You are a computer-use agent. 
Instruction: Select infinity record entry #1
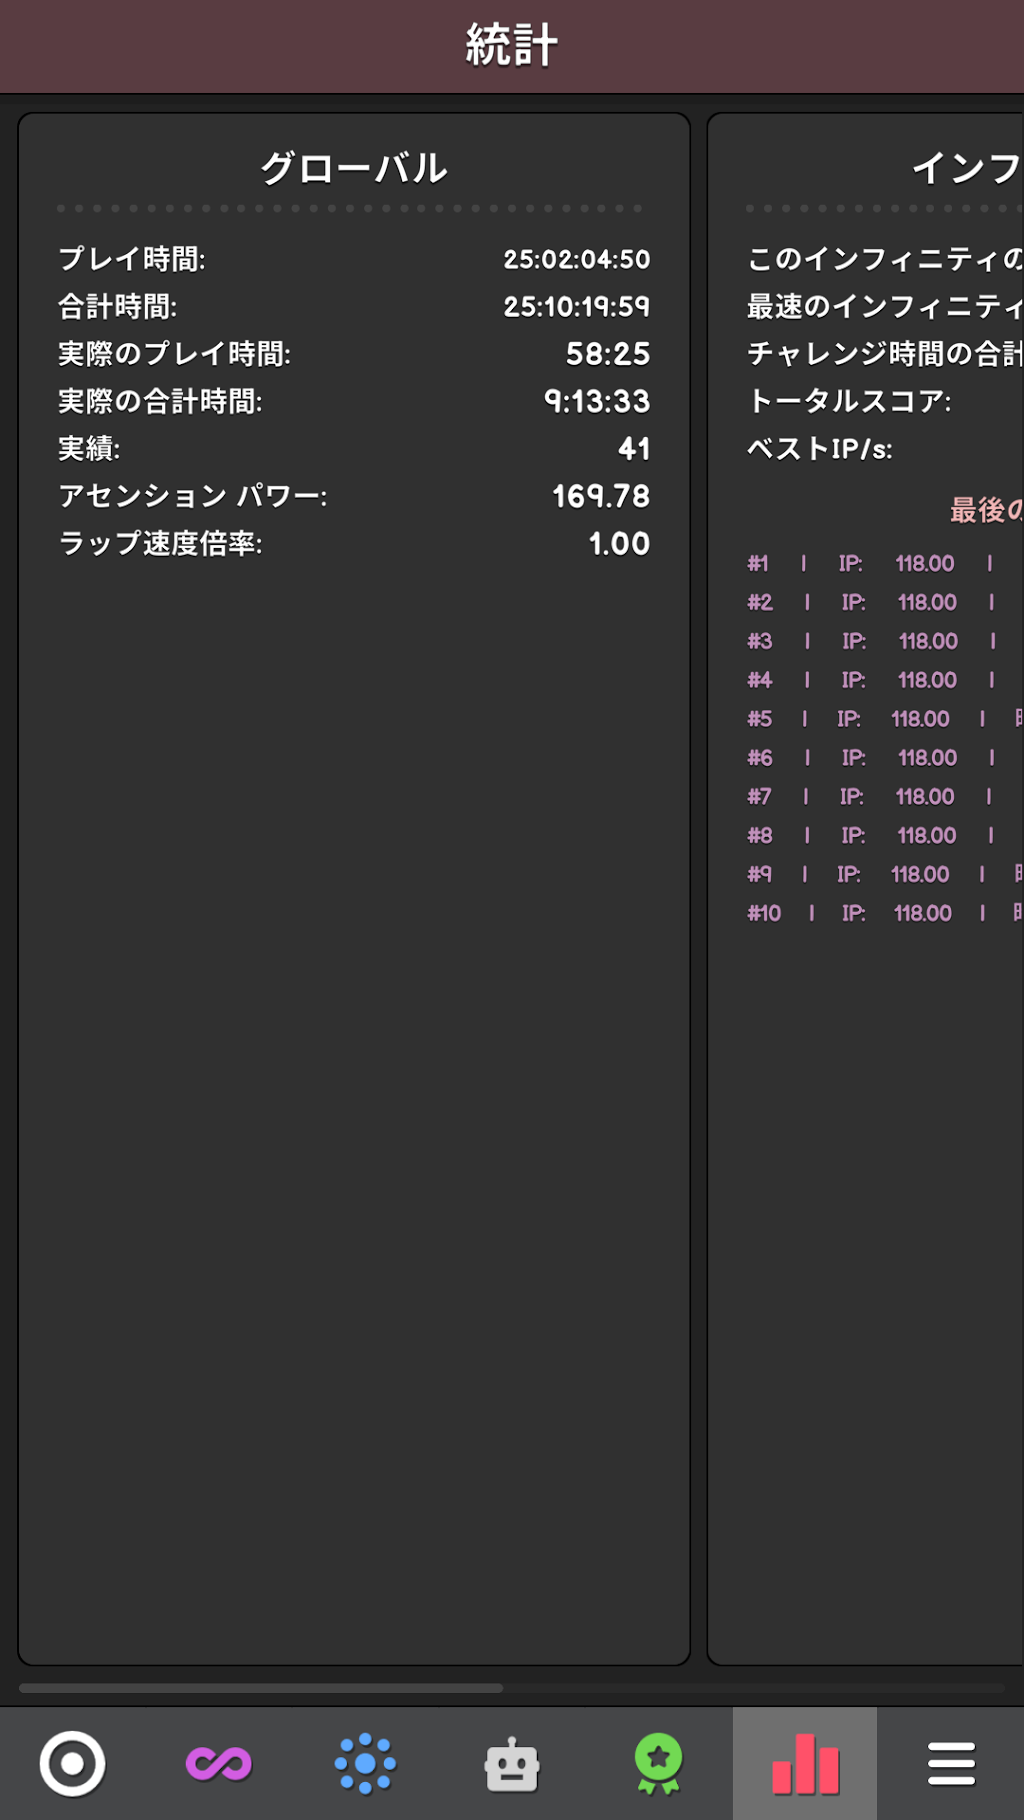click(885, 563)
